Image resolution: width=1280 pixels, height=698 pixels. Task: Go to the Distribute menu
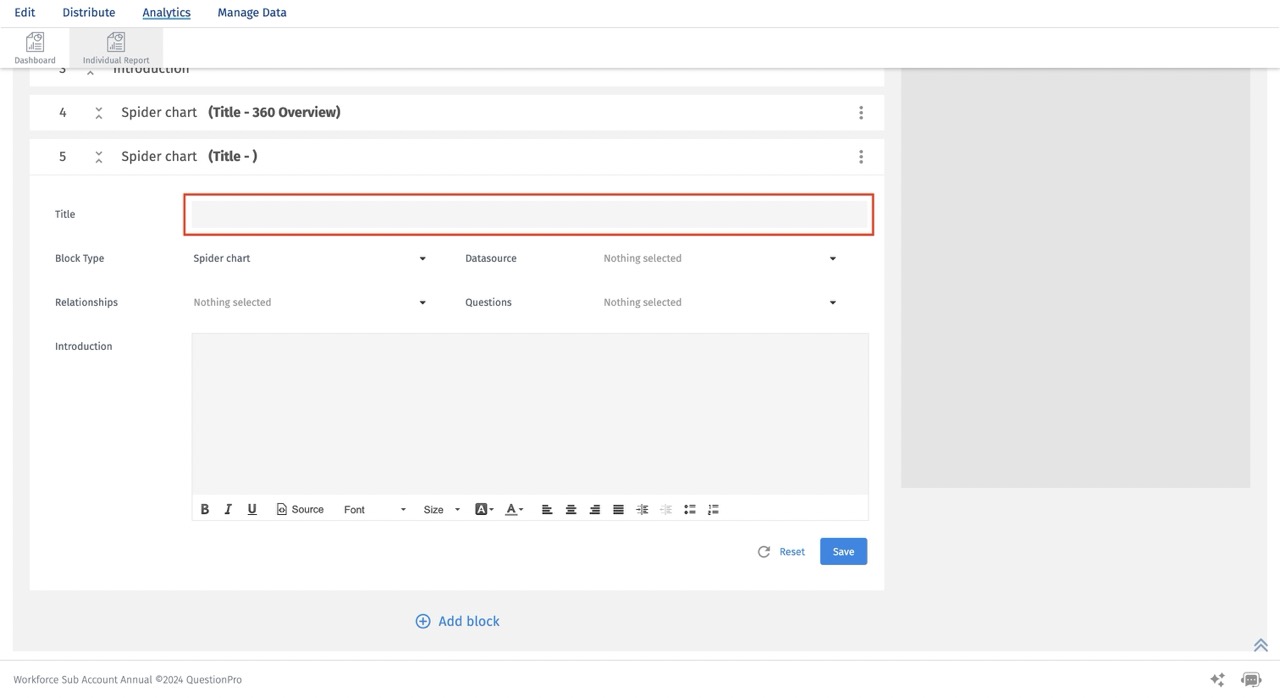(x=89, y=13)
